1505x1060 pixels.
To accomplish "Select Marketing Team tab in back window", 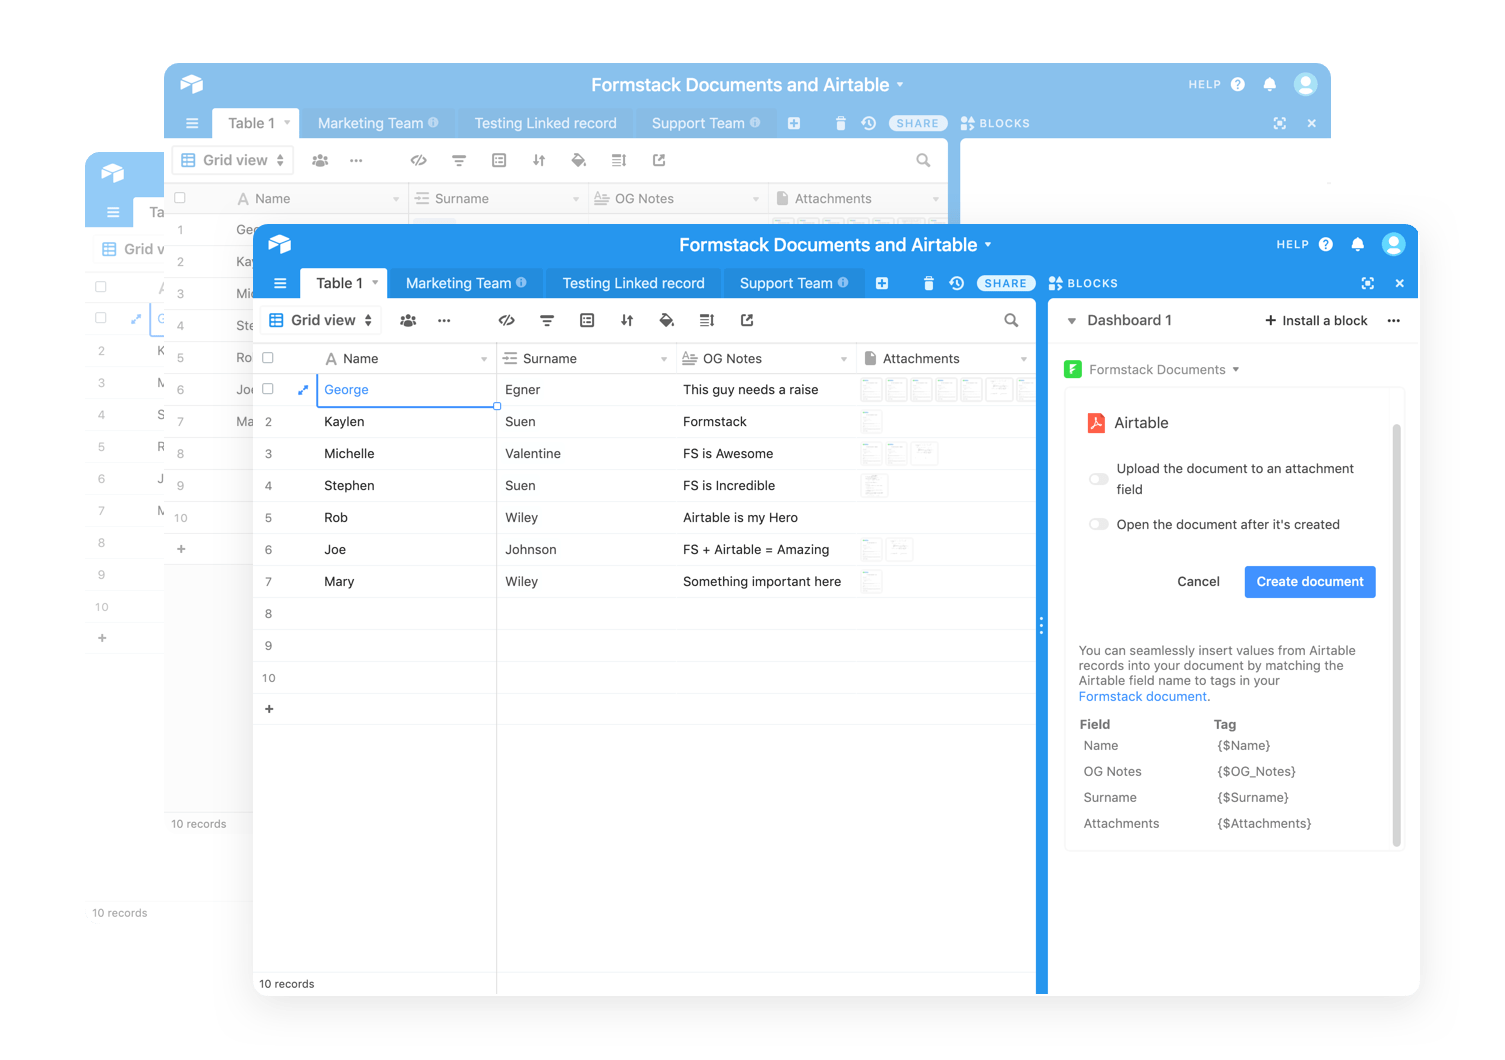I will [378, 123].
